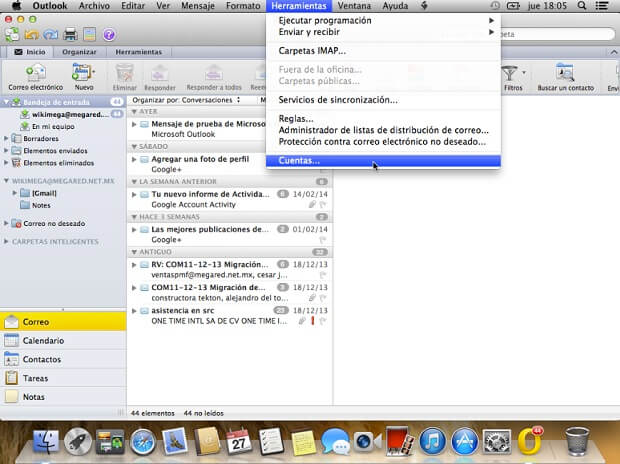Viewport: 620px width, 464px height.
Task: Expand the [Gmail] folder
Action: coord(15,193)
